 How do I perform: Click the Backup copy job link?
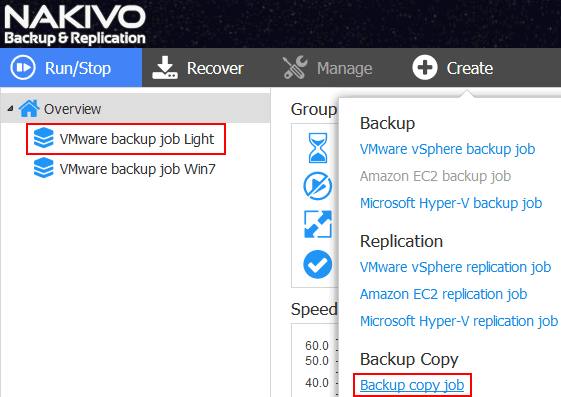pos(412,385)
